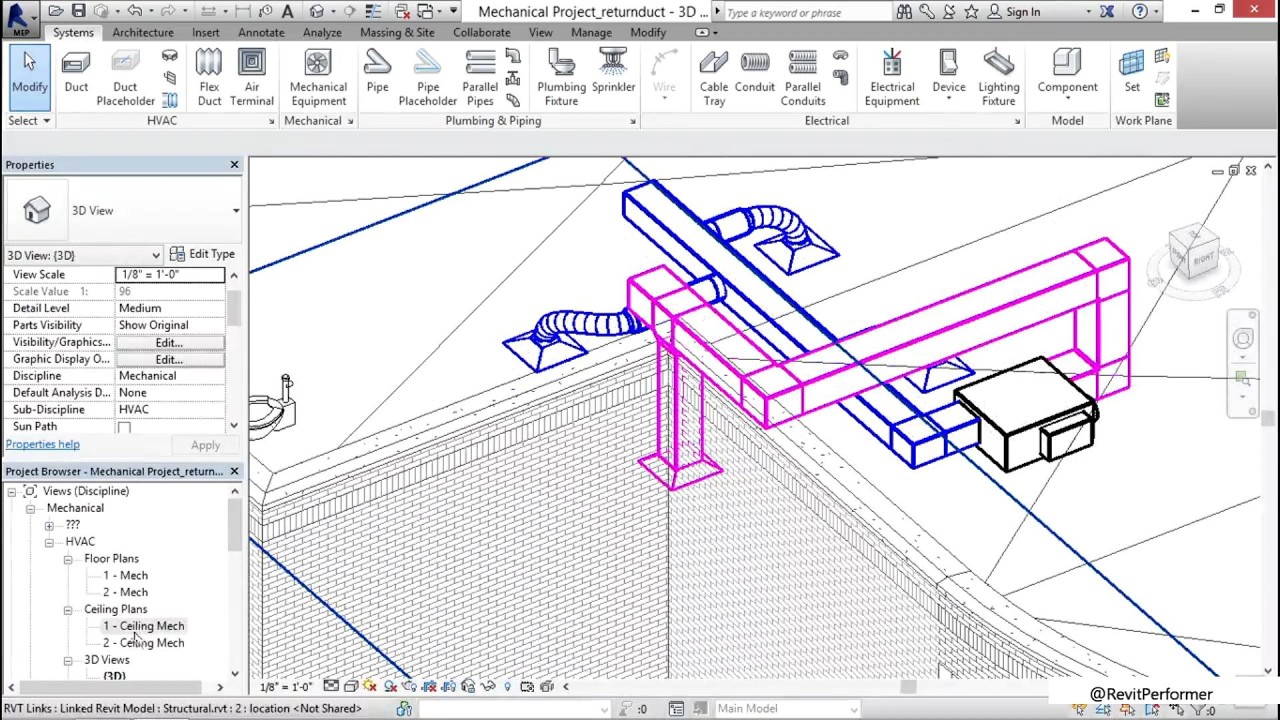Open the Architecture ribbon tab
The height and width of the screenshot is (720, 1280).
pos(143,32)
